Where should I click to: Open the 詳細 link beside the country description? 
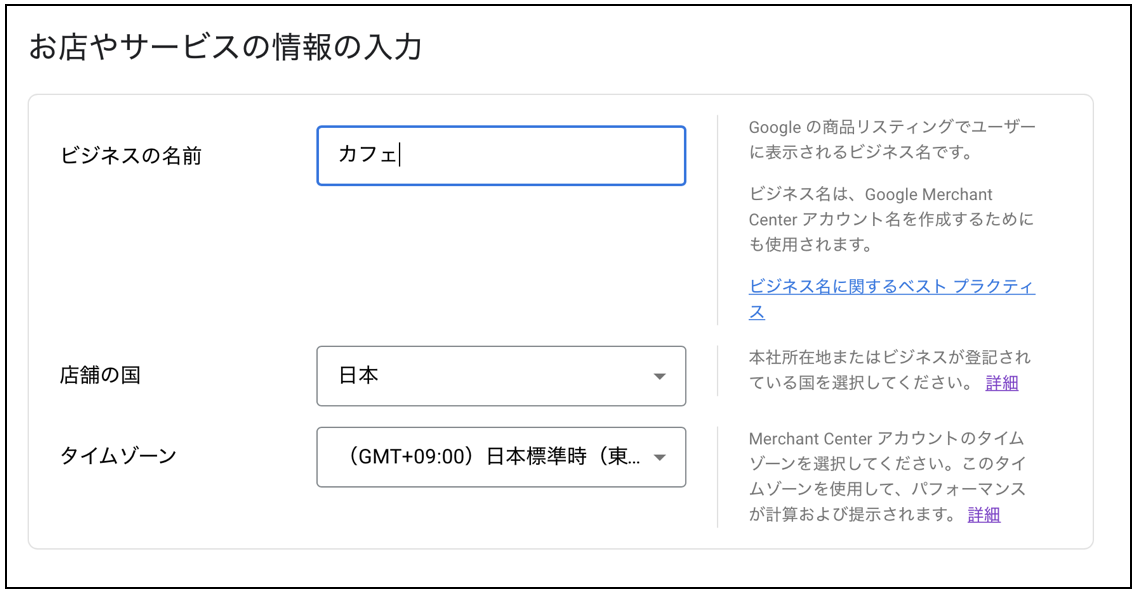tap(1001, 383)
